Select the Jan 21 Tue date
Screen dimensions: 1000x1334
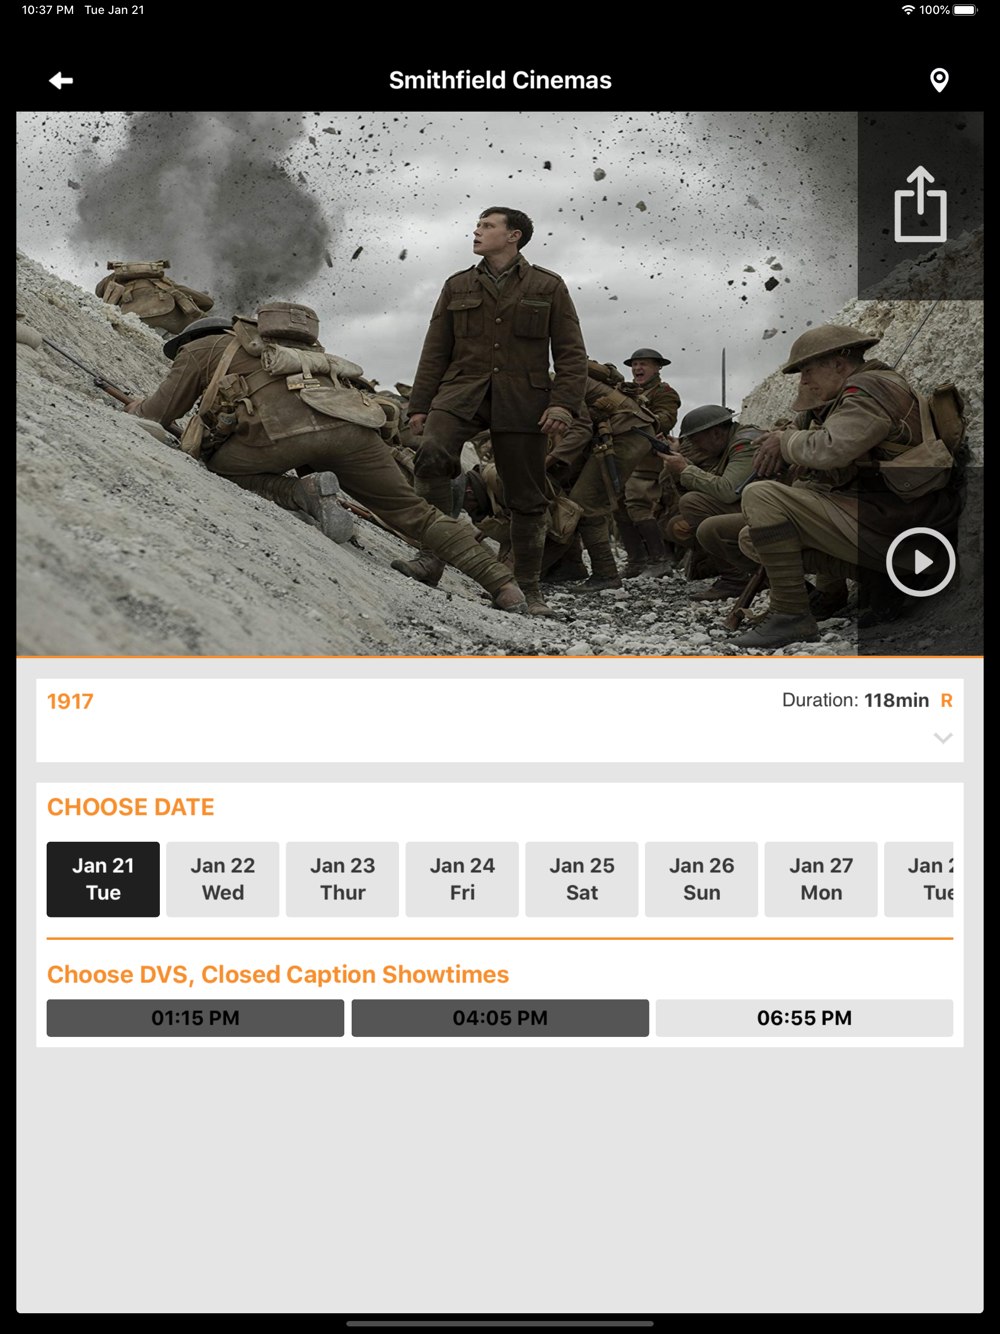tap(103, 879)
